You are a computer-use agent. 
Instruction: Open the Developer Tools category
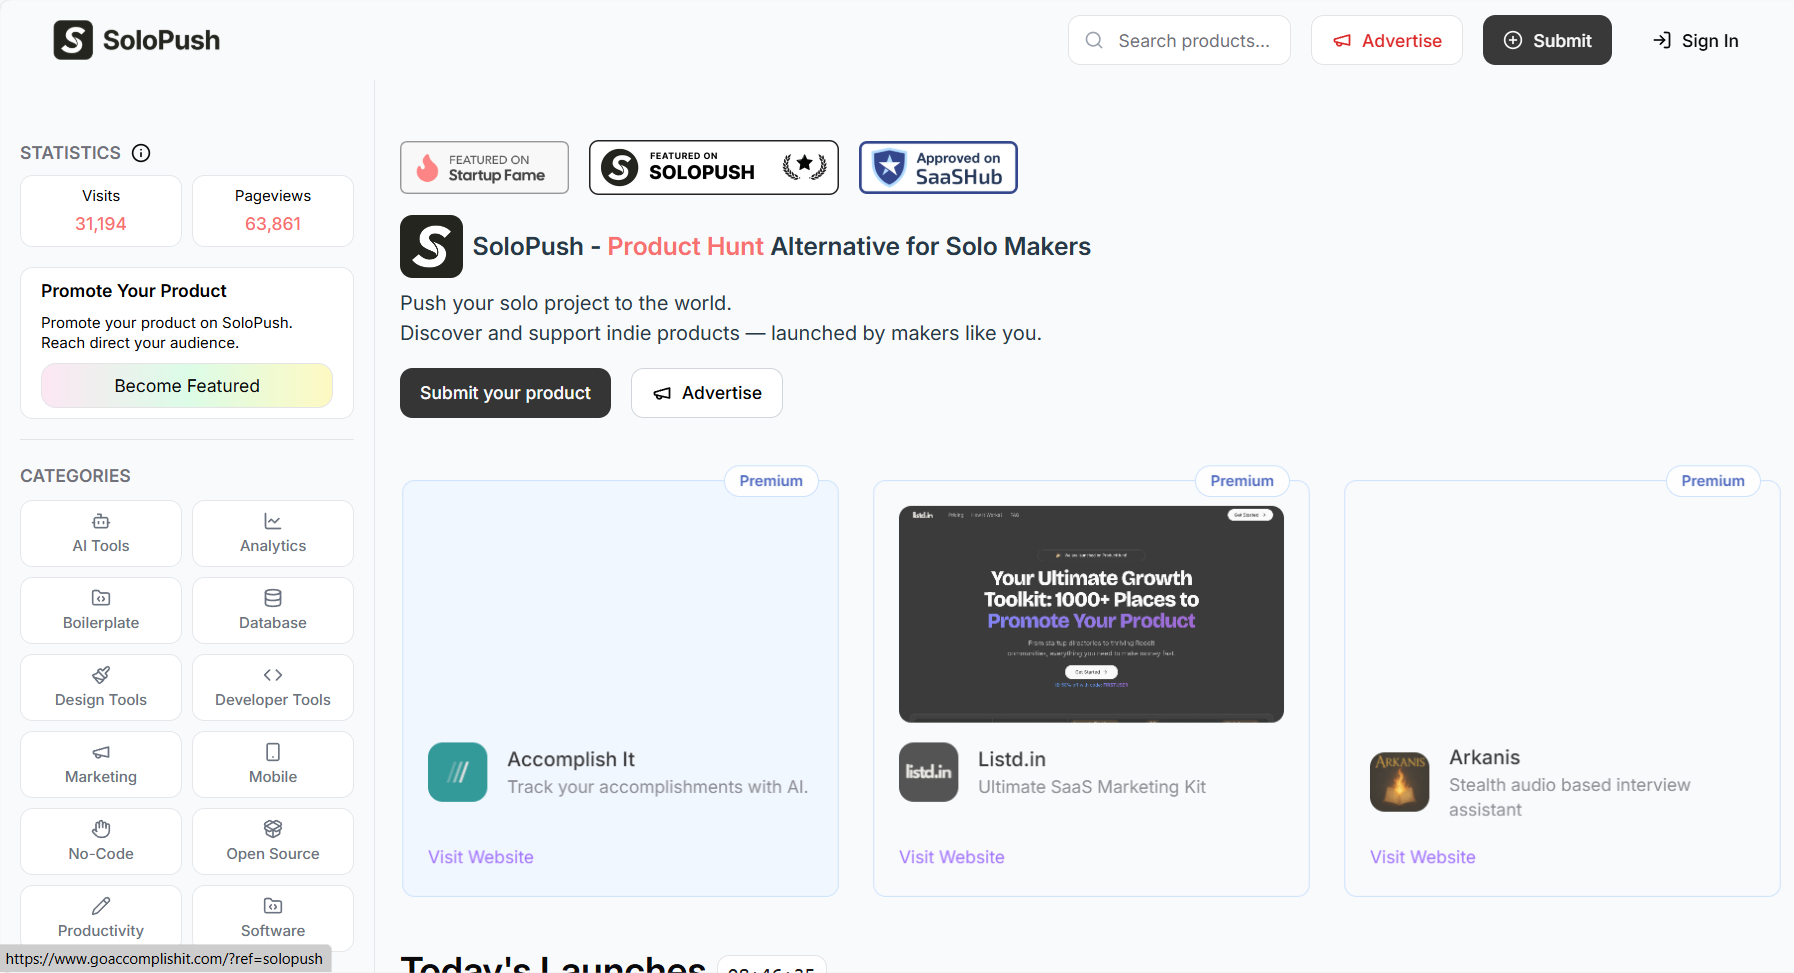click(273, 688)
